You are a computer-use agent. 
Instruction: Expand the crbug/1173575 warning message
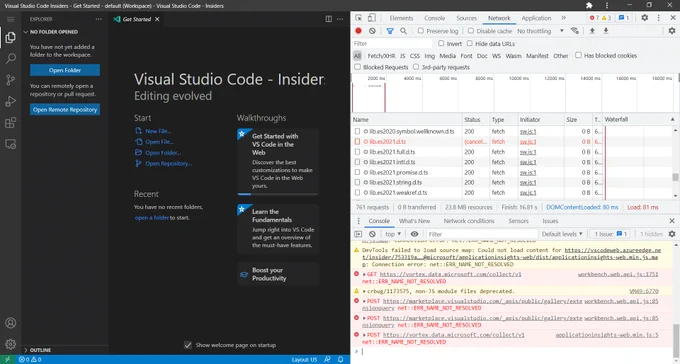coord(364,291)
